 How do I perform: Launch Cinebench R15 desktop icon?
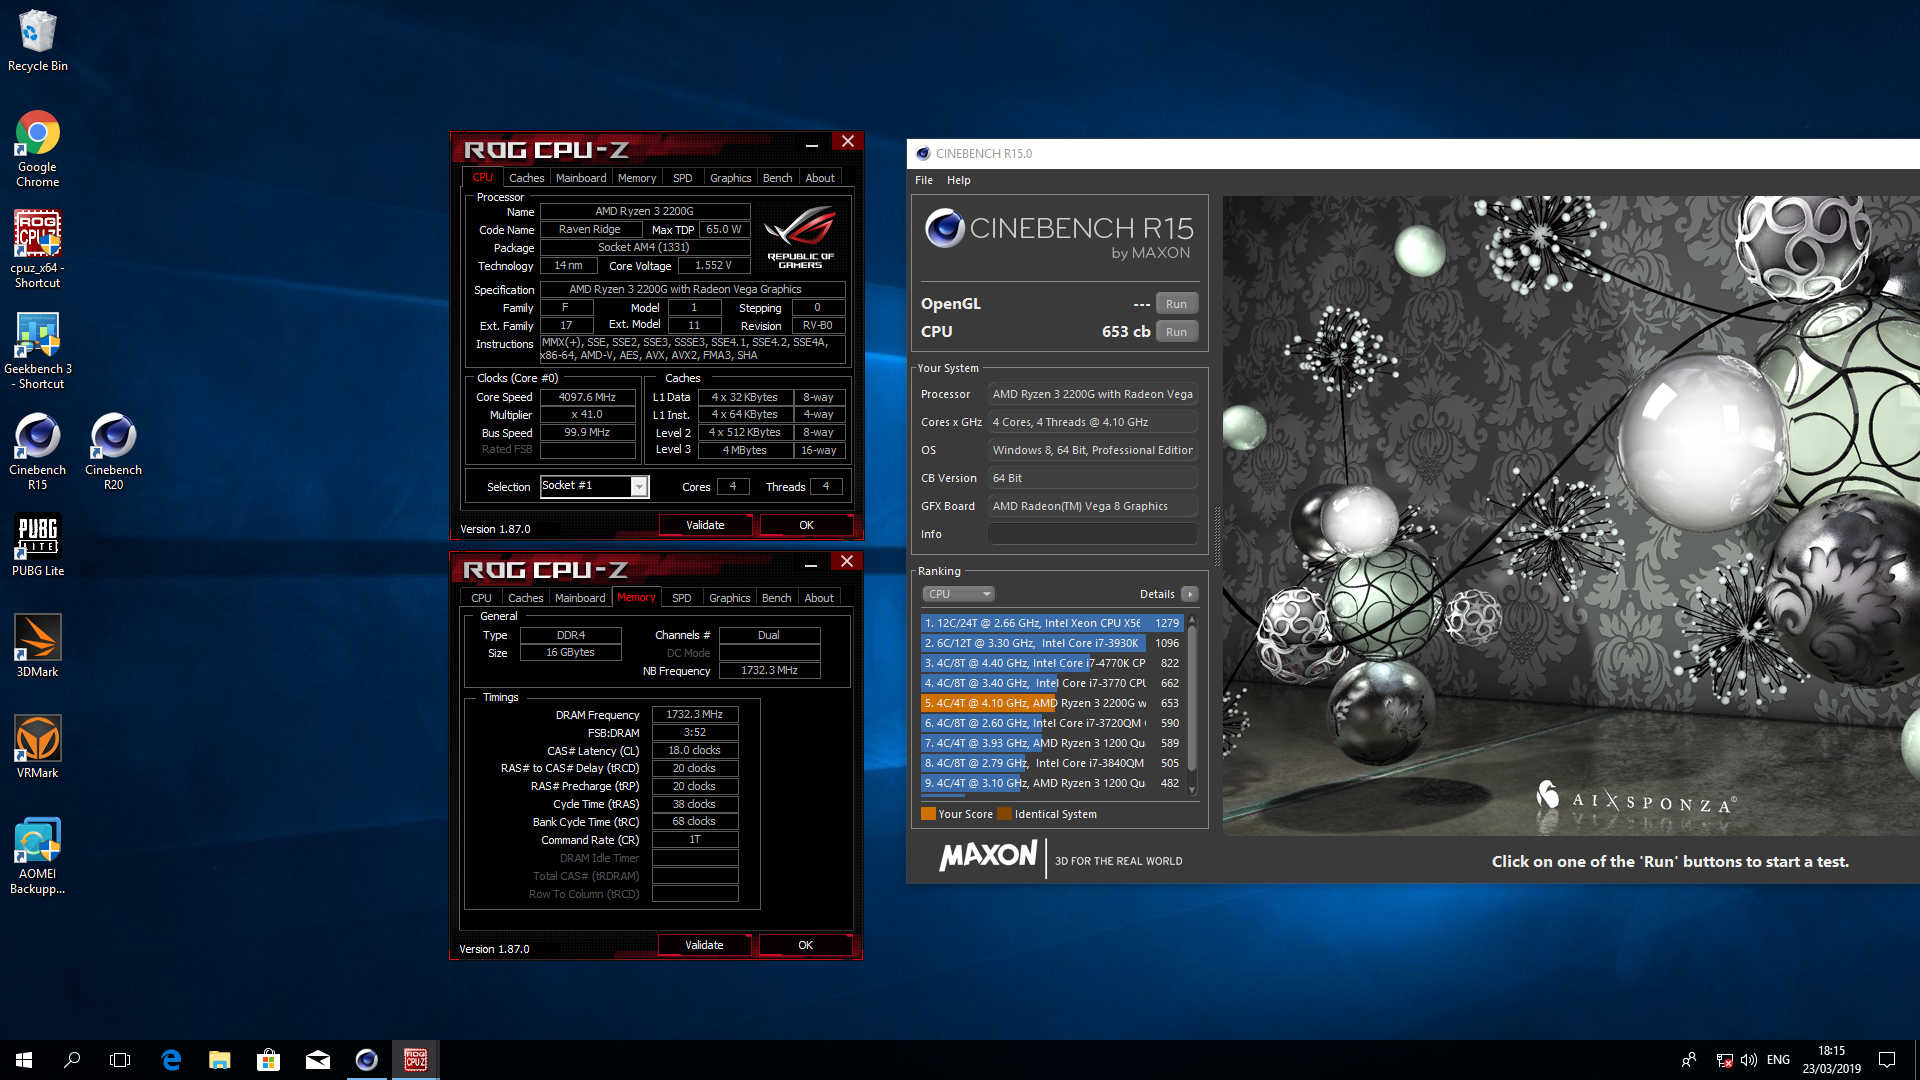[x=37, y=451]
